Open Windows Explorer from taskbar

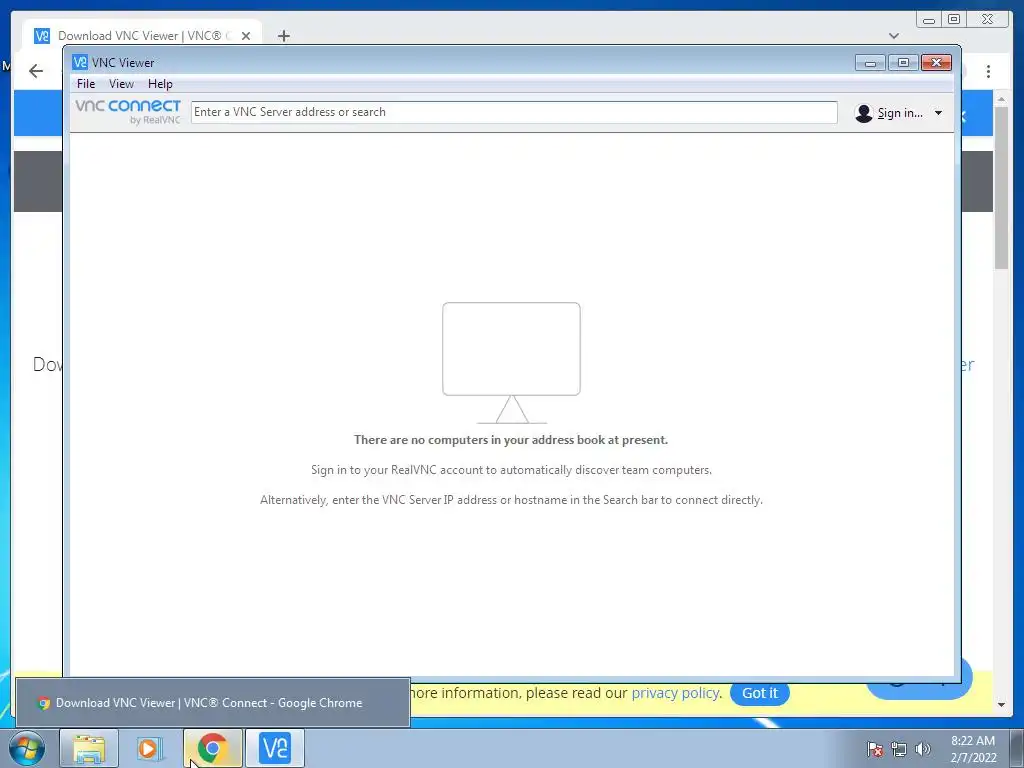pos(89,748)
